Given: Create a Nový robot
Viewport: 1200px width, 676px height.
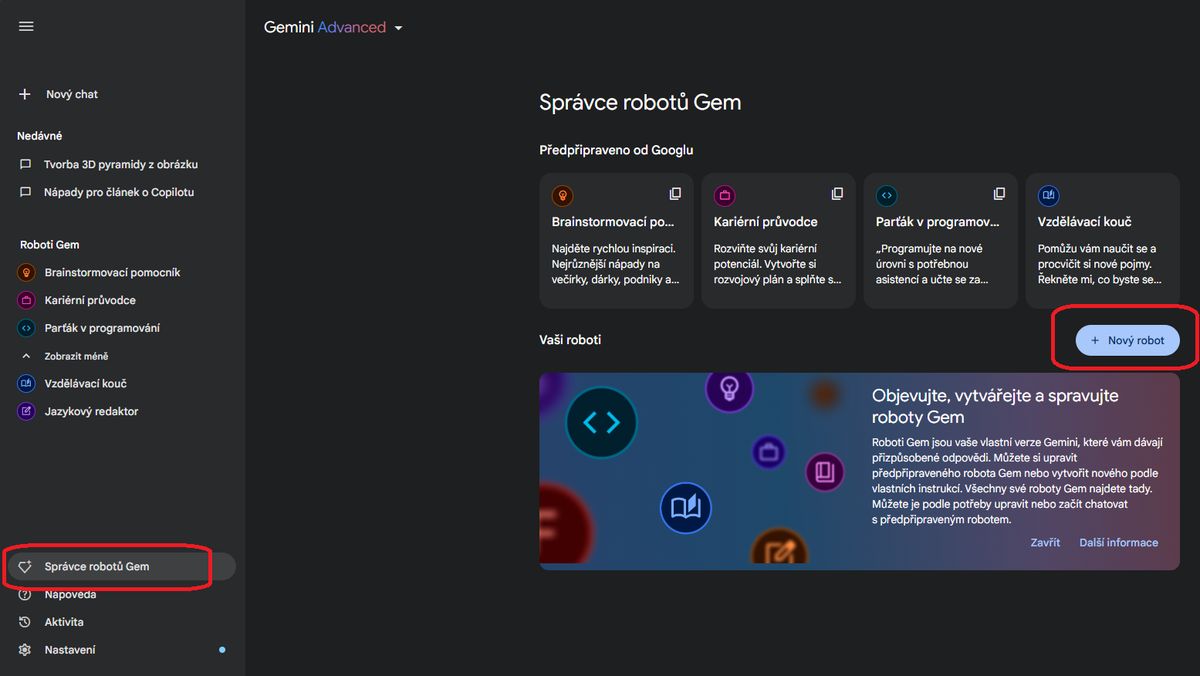Looking at the screenshot, I should (x=1127, y=340).
